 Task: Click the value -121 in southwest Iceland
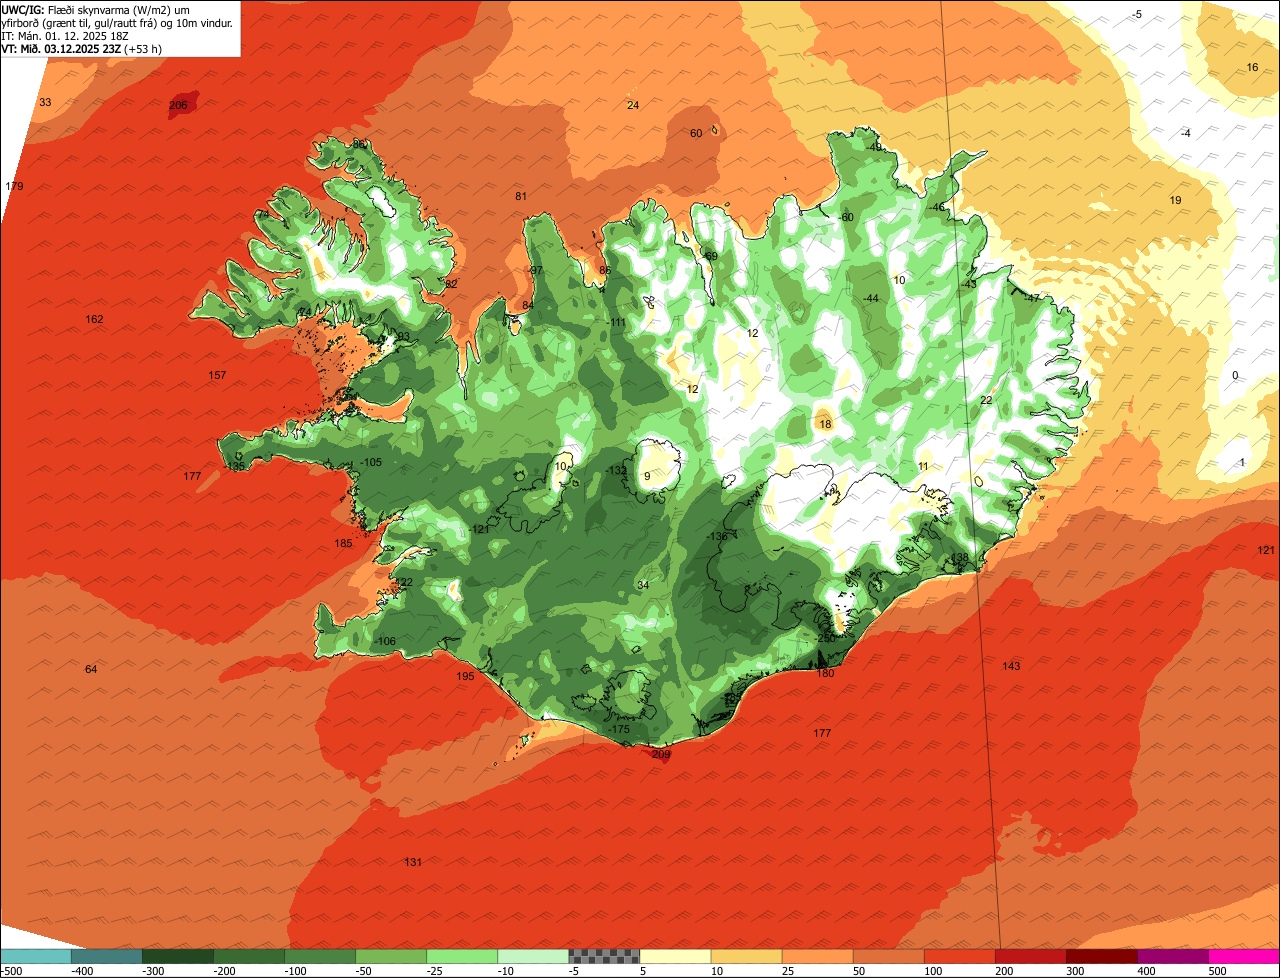480,529
